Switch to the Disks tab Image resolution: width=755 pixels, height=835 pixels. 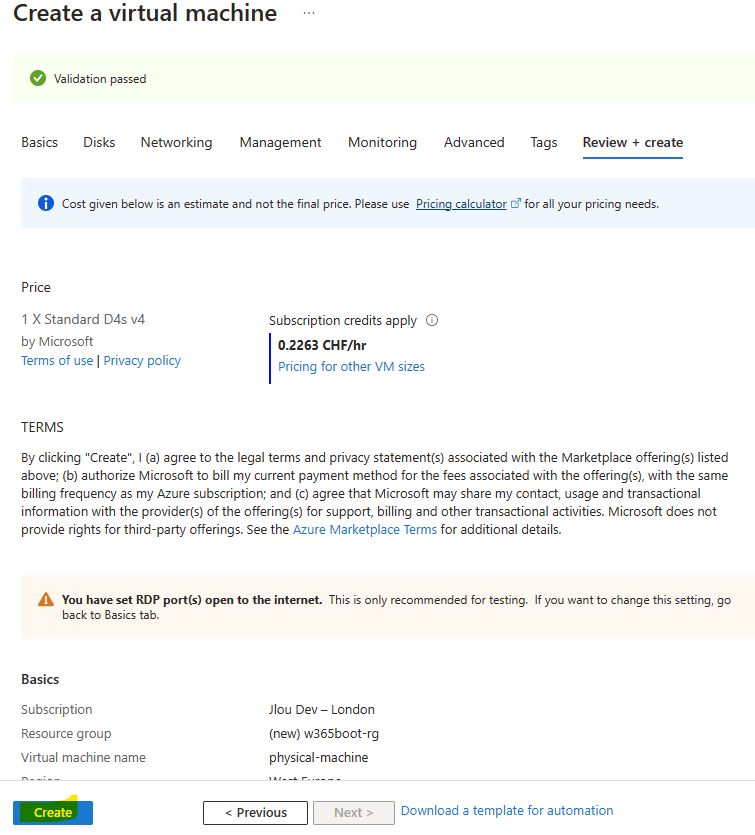point(99,142)
